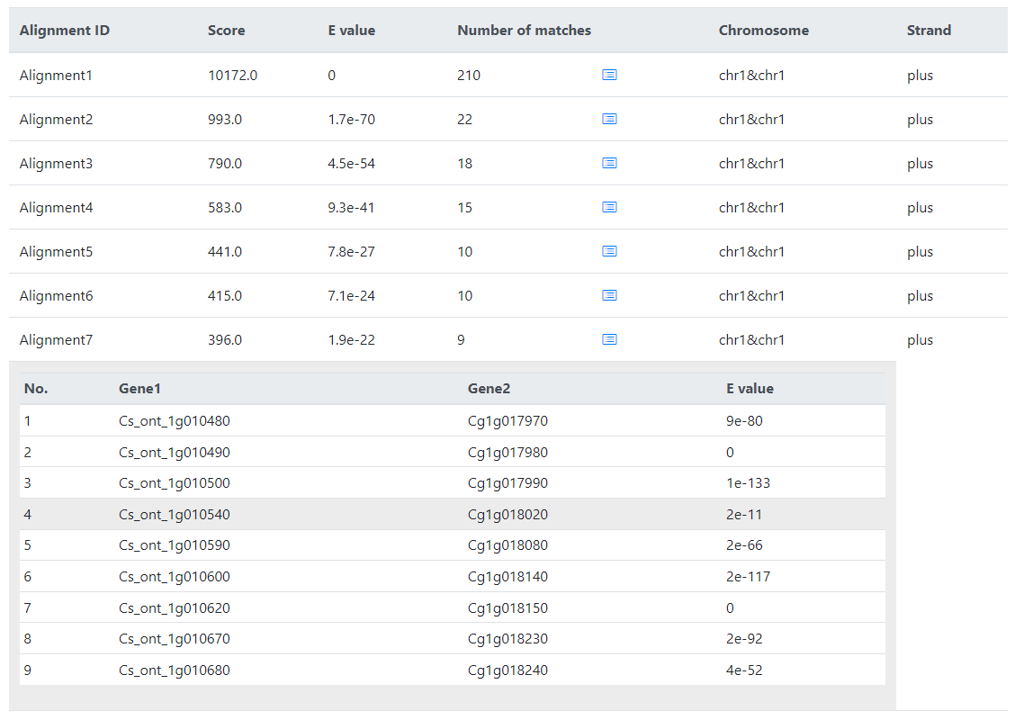Click the Gene1 sub-table header
This screenshot has height=720, width=1015.
(140, 388)
